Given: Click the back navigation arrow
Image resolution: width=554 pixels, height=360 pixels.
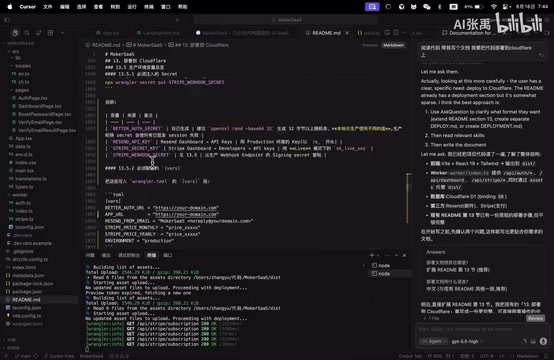Looking at the screenshot, I should pos(178,20).
